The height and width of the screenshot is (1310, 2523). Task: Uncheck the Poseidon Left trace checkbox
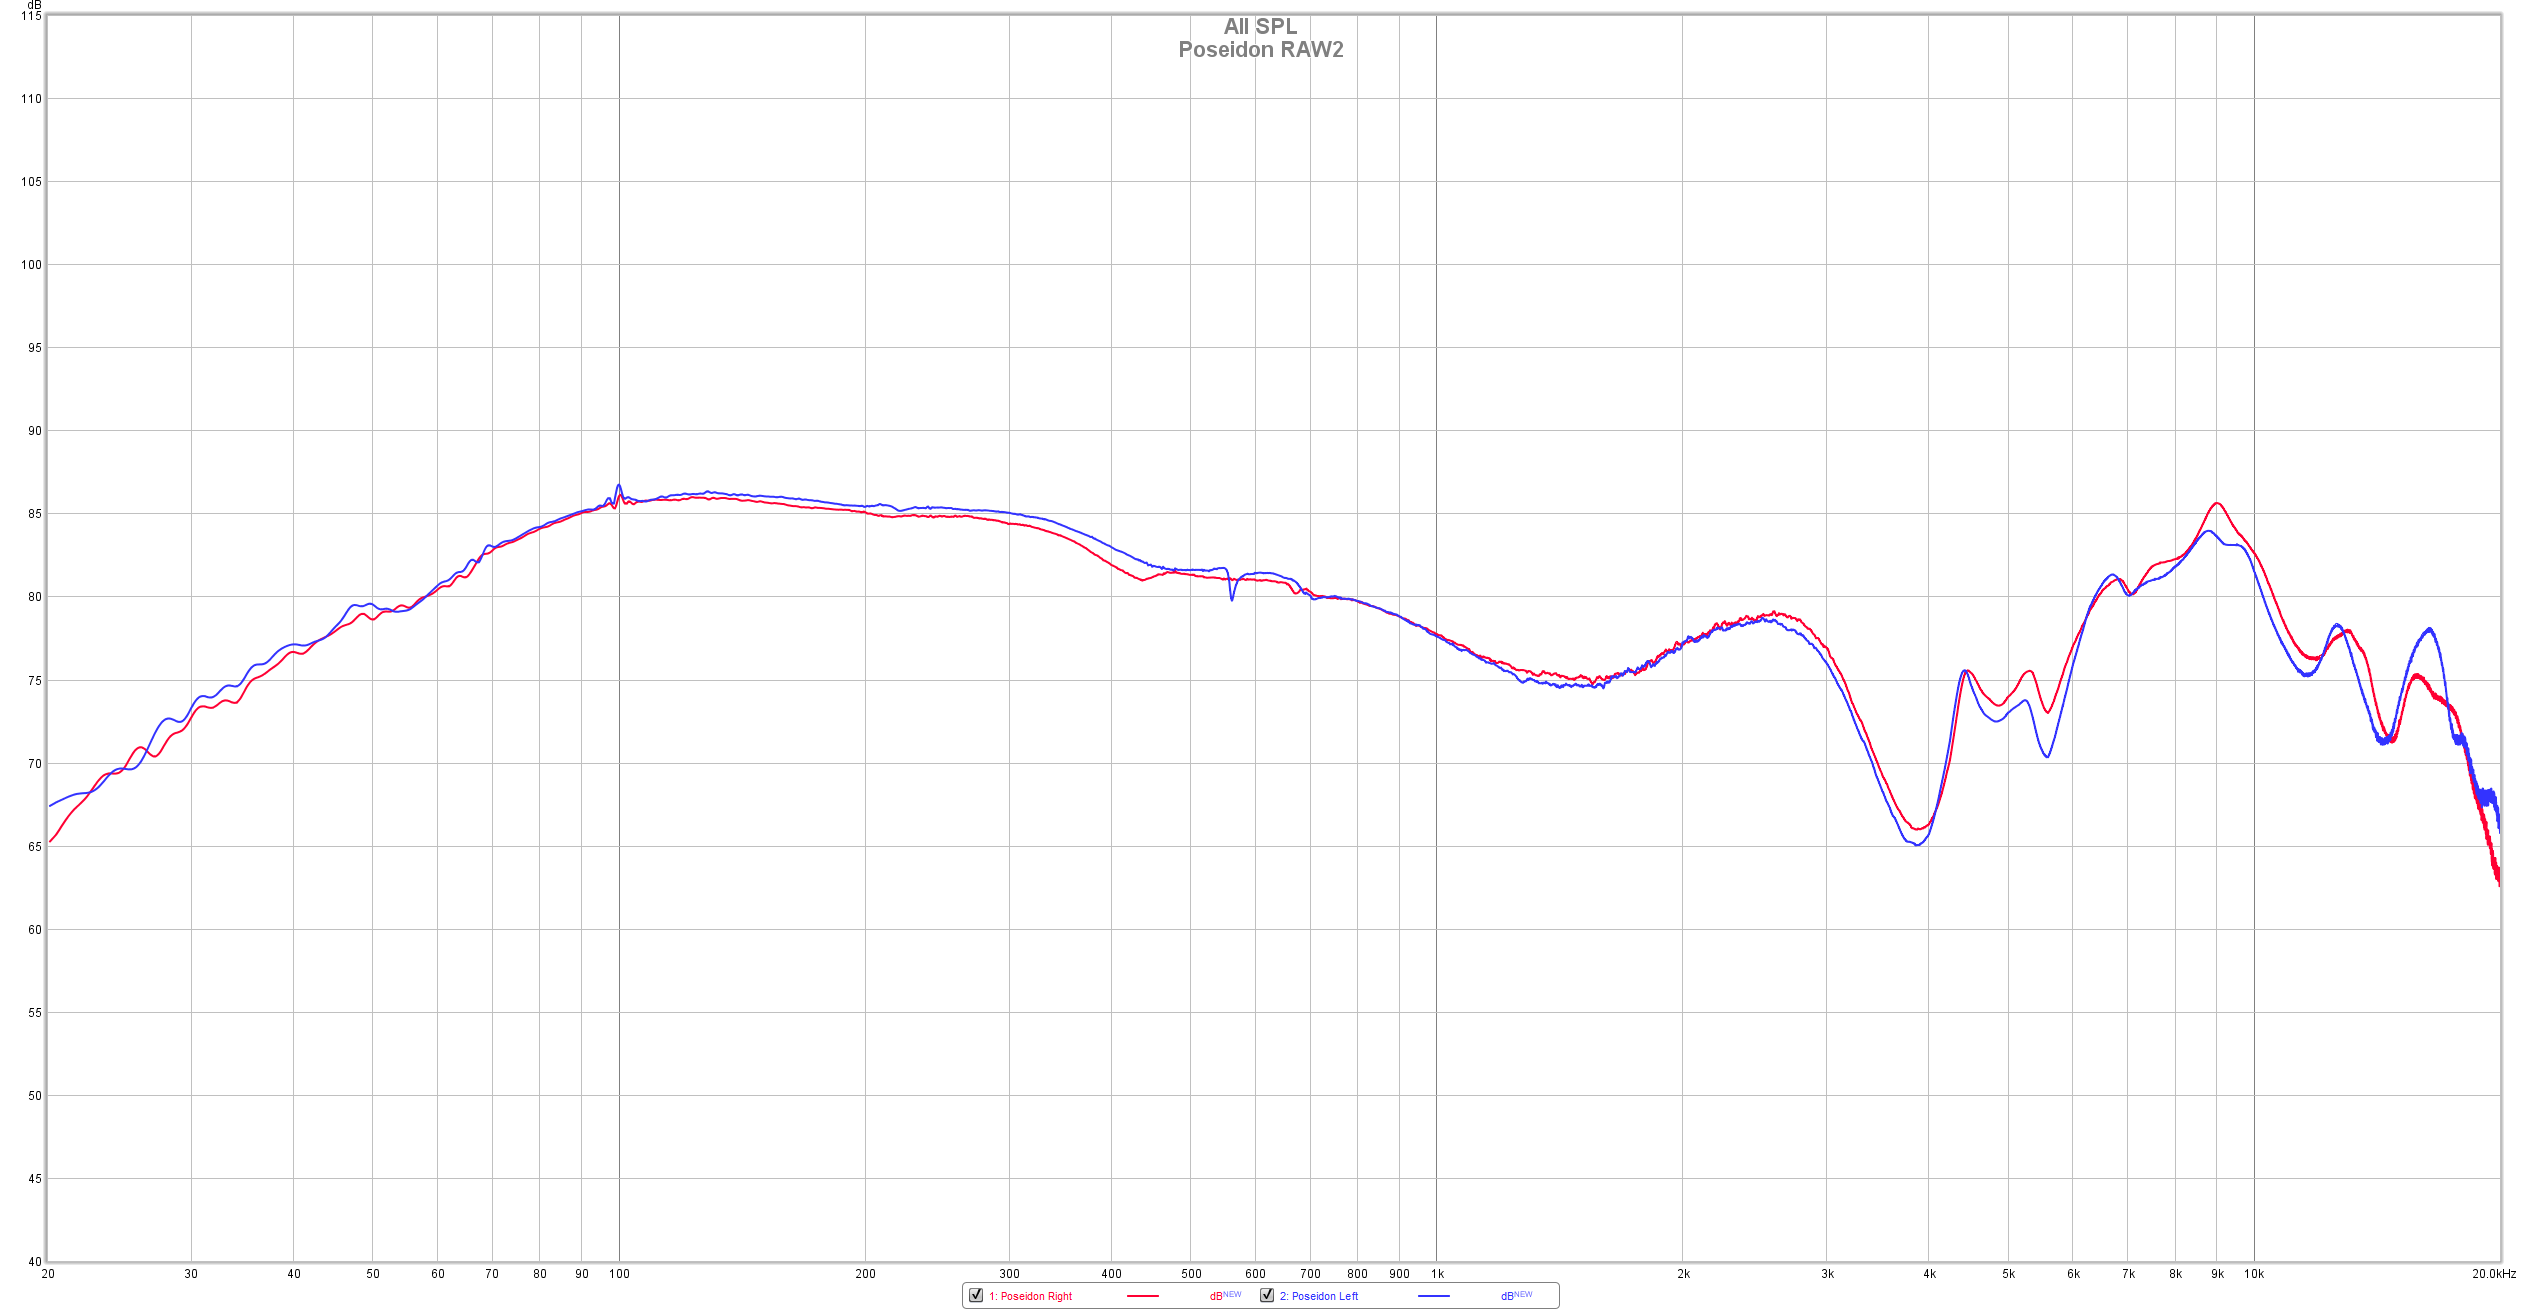1267,1295
